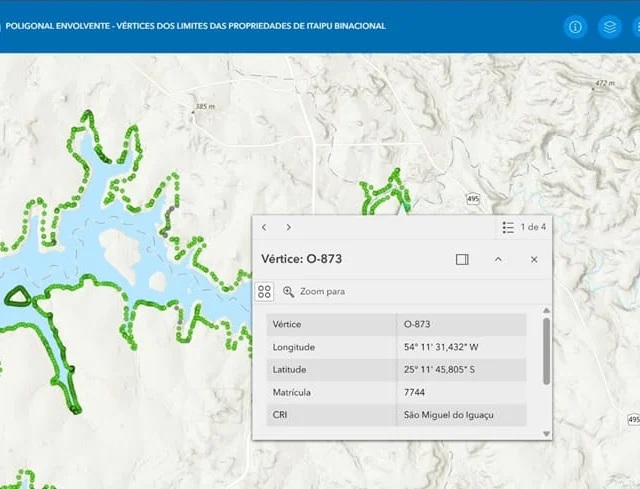The height and width of the screenshot is (489, 640).
Task: Dock the Vértice O-873 popup
Action: click(462, 259)
